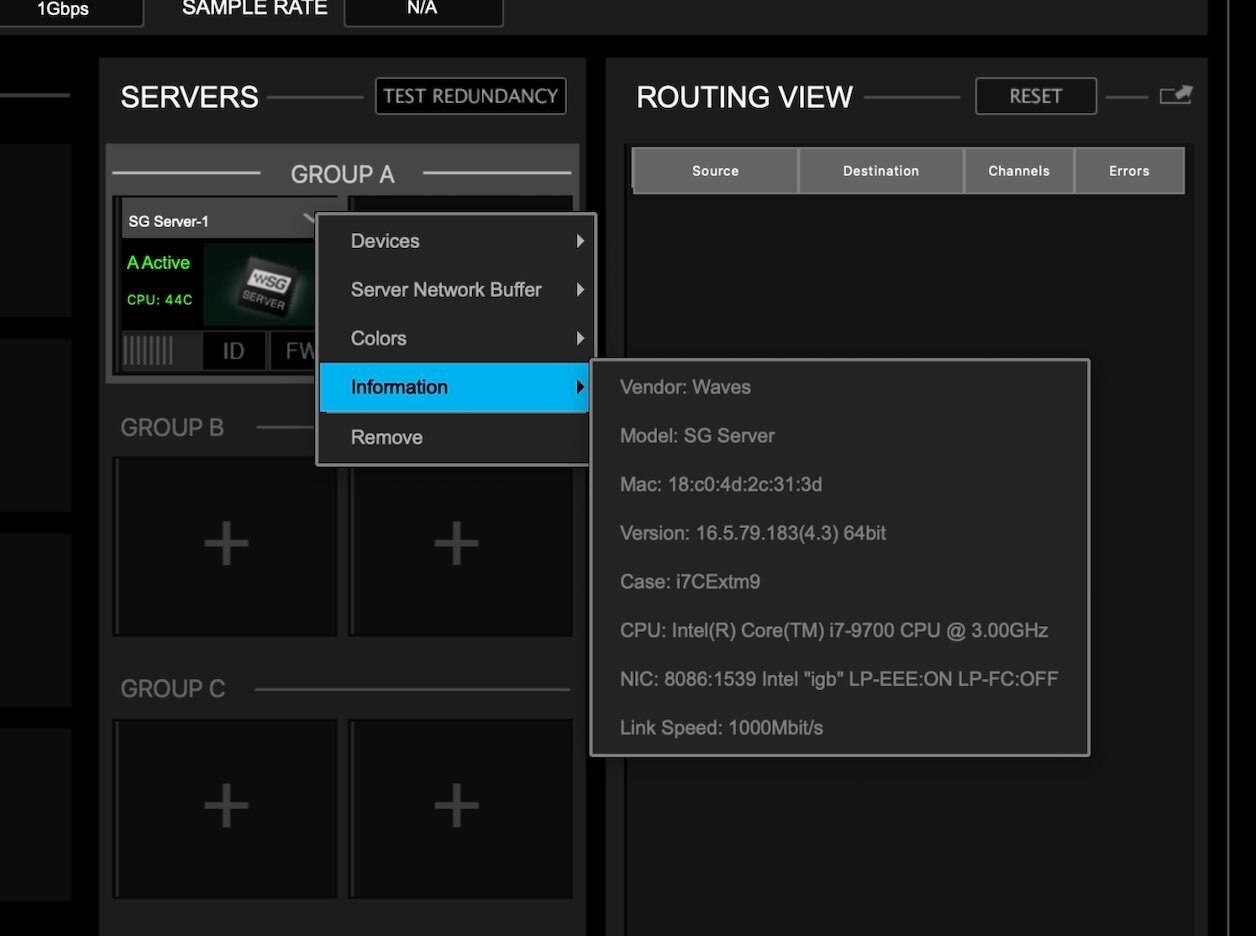1256x936 pixels.
Task: Click the GROUP C heading
Action: point(173,689)
